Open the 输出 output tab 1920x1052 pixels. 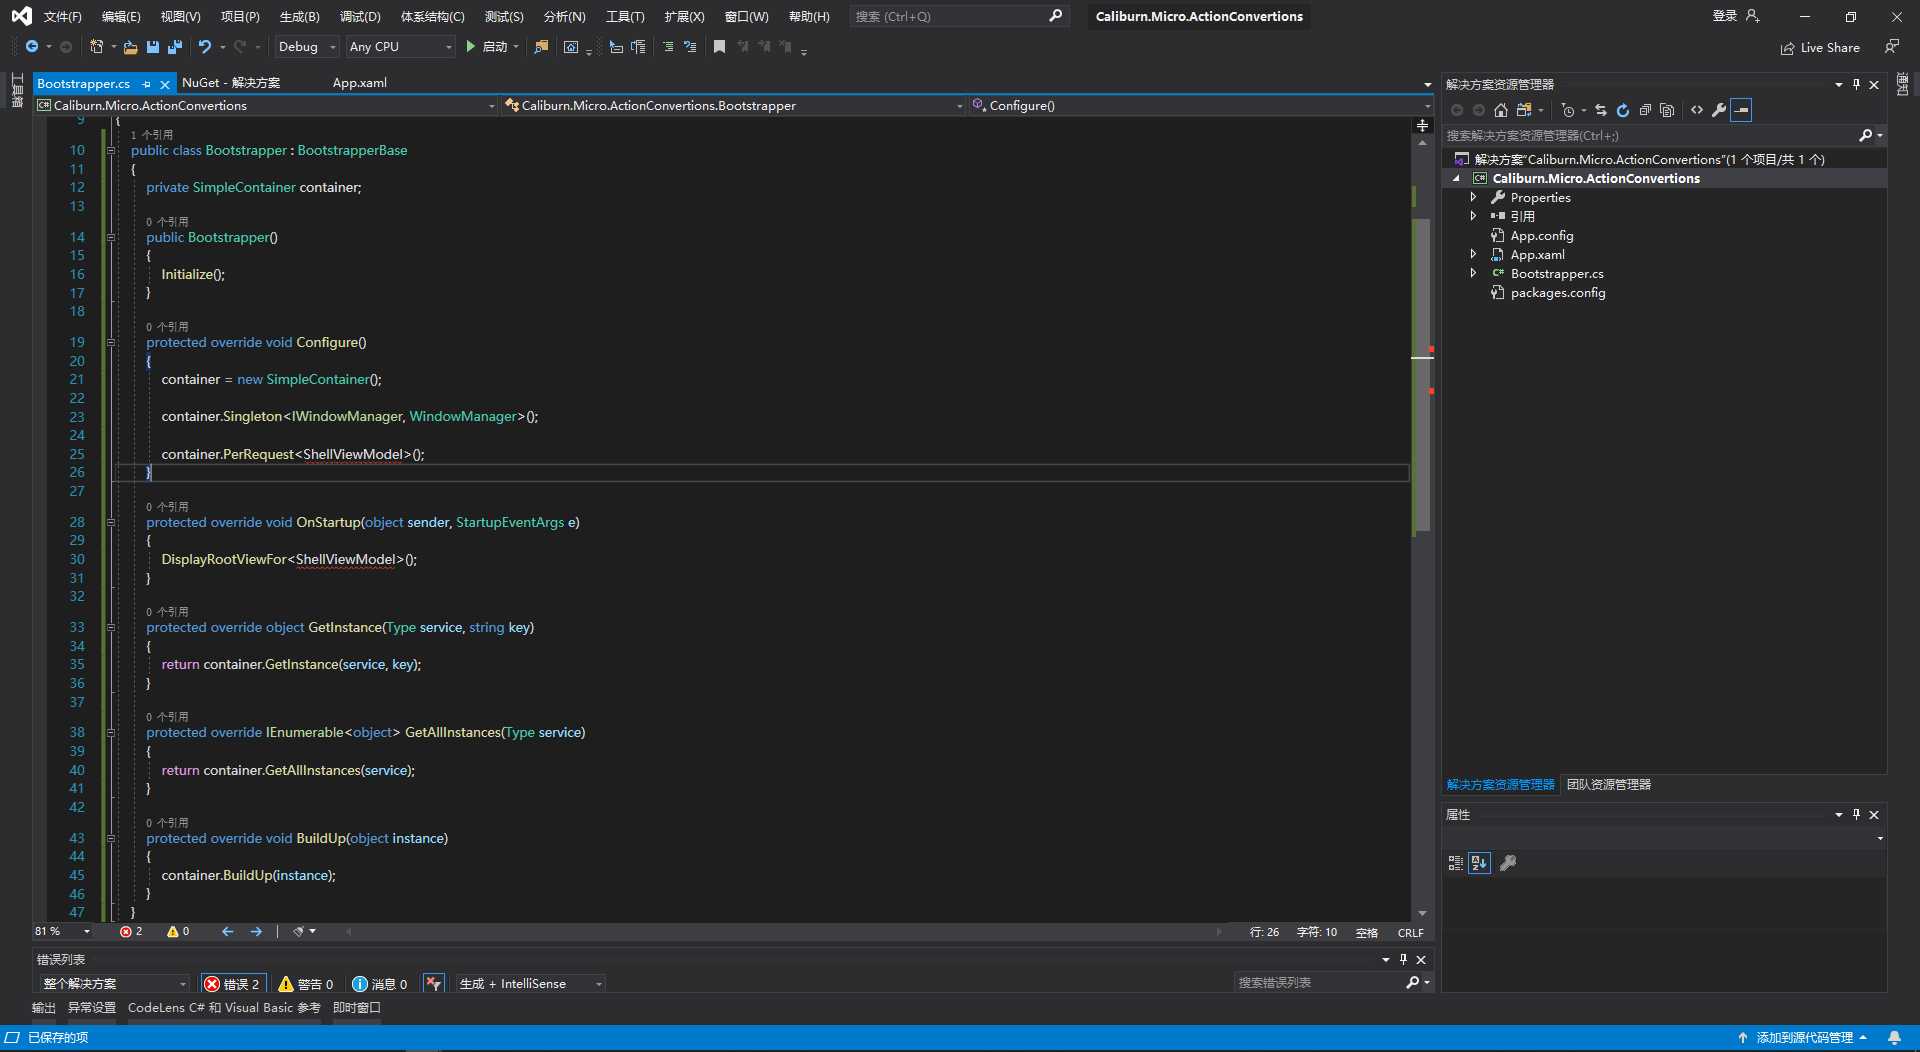(44, 1008)
